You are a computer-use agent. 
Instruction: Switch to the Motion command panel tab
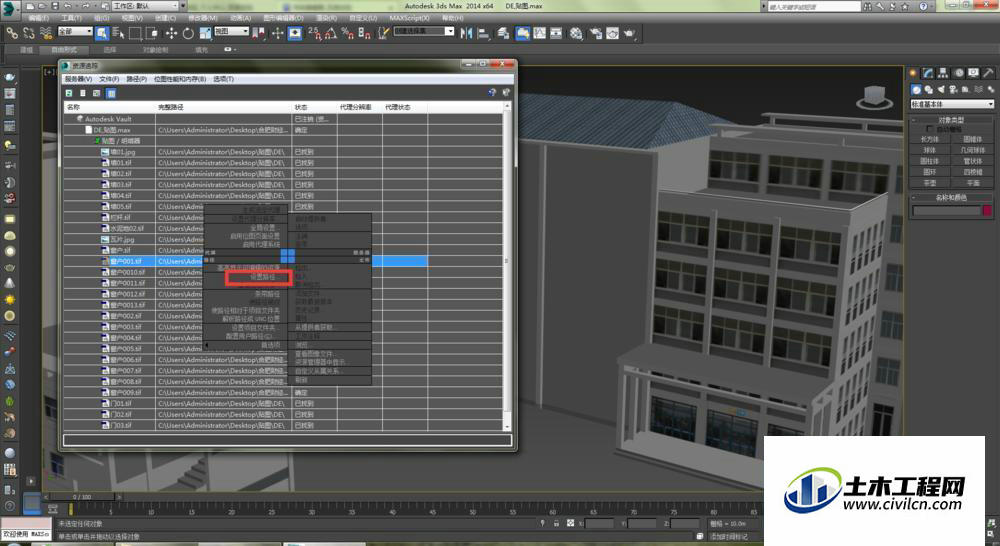pos(959,73)
